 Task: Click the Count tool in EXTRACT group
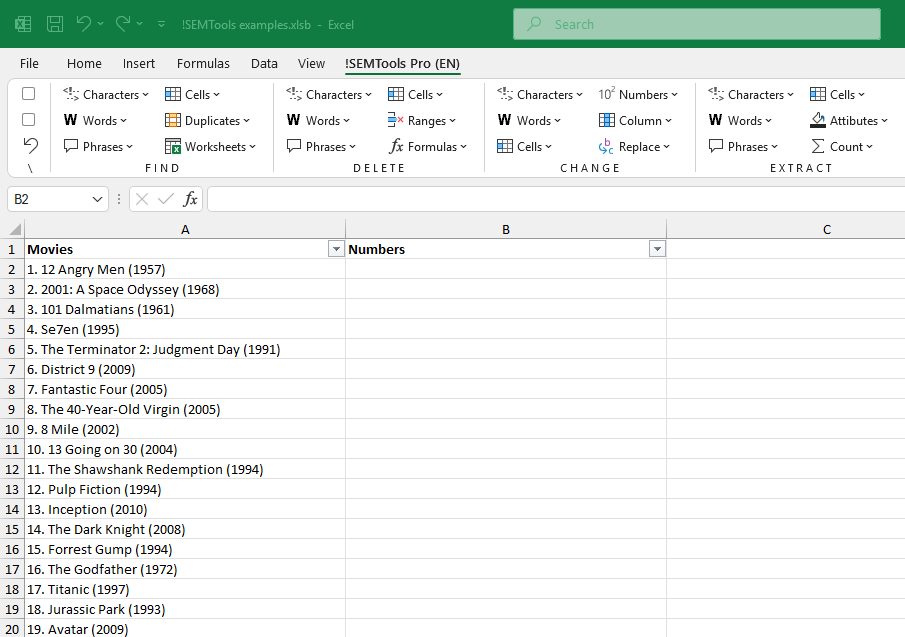[843, 146]
